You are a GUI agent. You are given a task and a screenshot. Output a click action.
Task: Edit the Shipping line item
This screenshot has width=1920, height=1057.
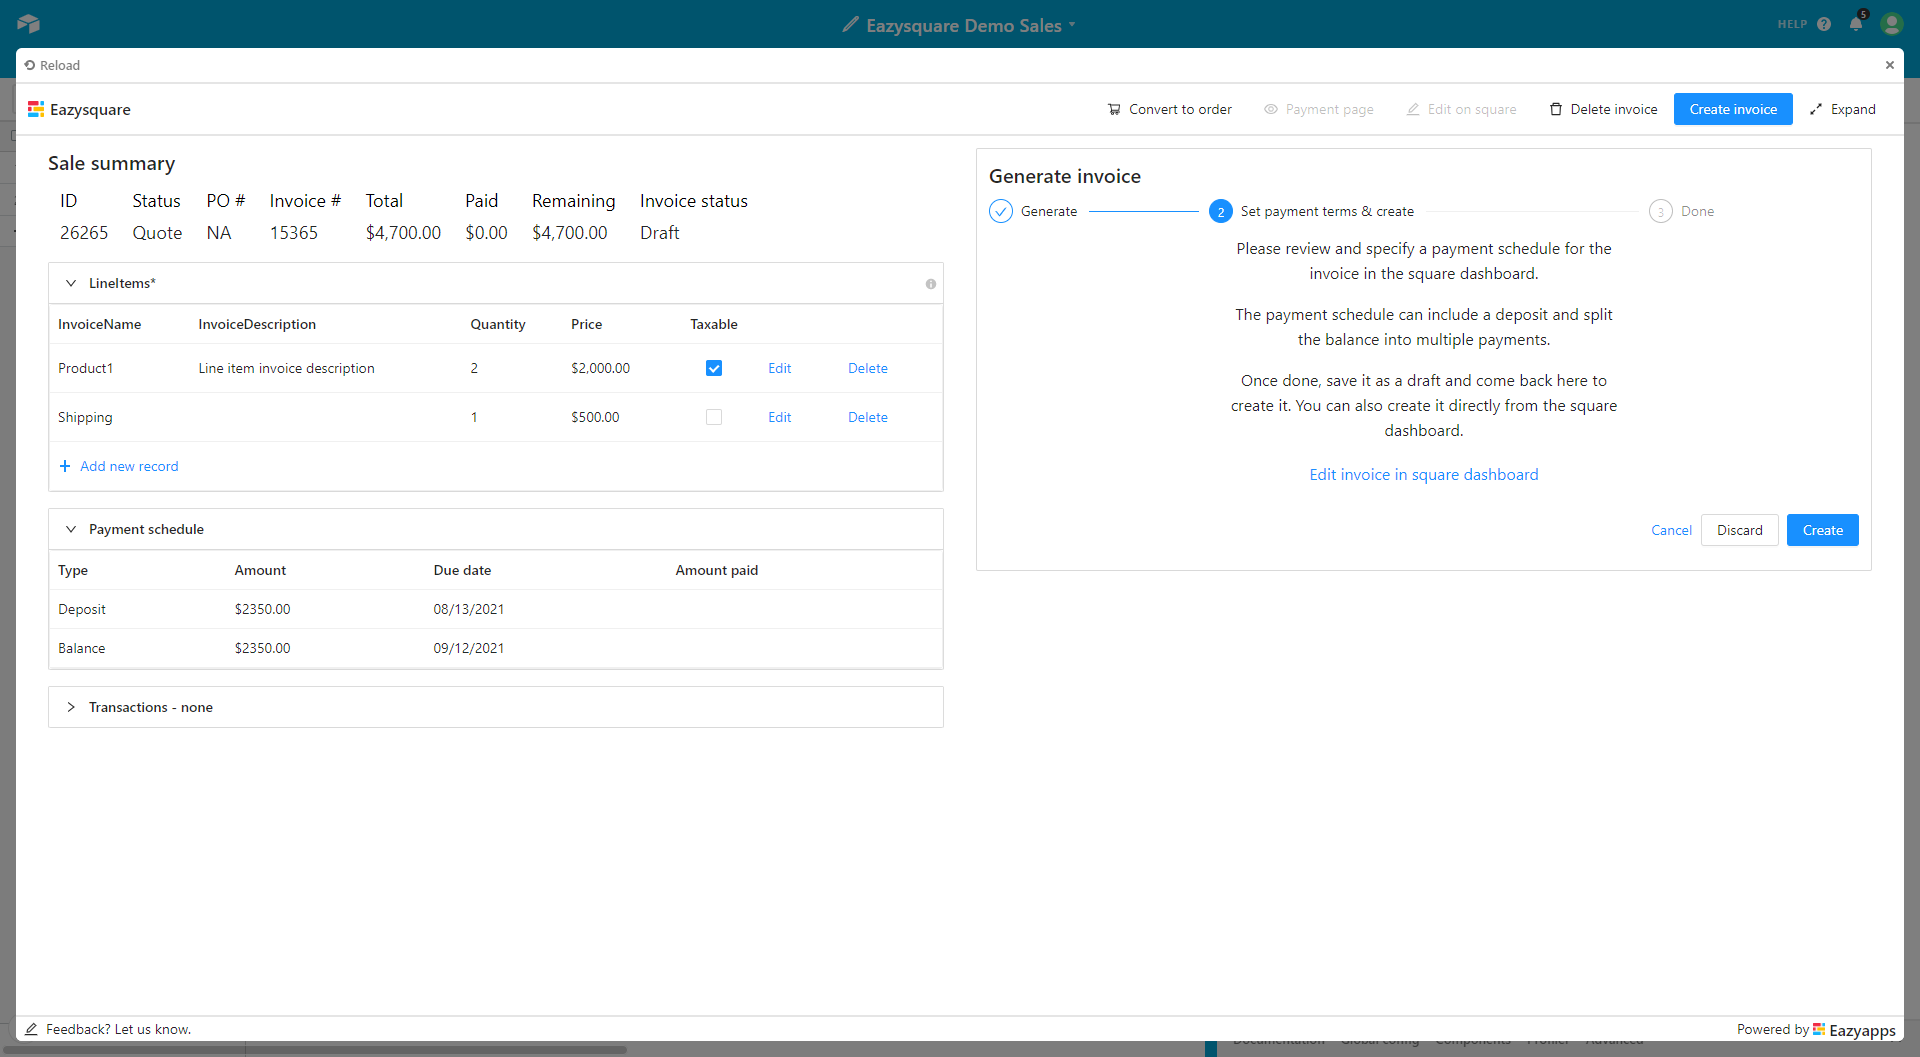click(x=779, y=417)
